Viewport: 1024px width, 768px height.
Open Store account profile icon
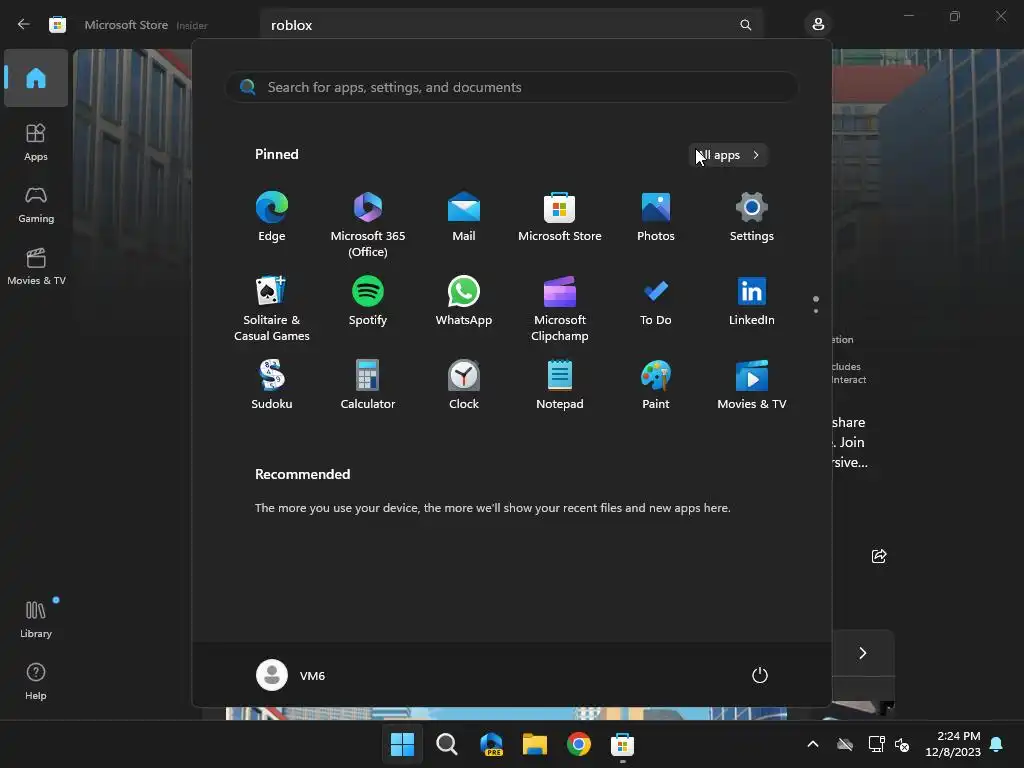[818, 24]
